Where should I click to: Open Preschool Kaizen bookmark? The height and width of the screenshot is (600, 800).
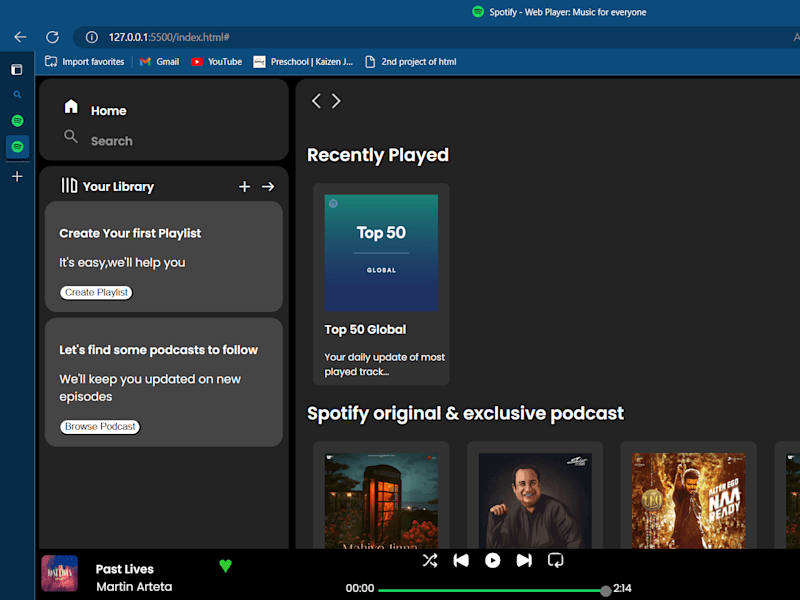click(303, 62)
